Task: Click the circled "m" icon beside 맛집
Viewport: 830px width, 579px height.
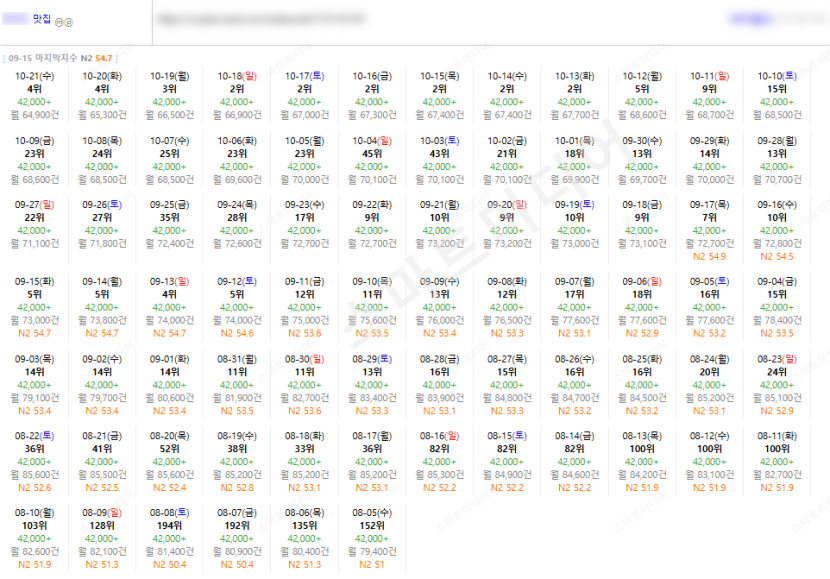Action: [59, 22]
